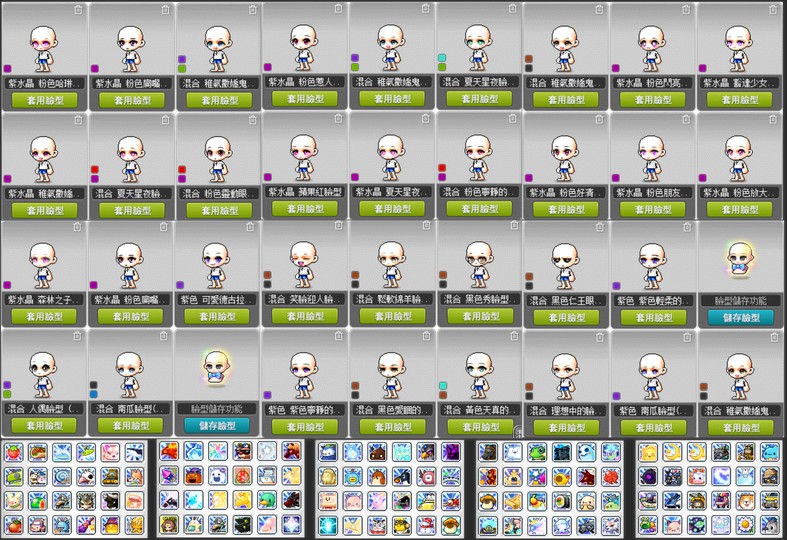Select the strawberry icon in the first icon panel

click(14, 452)
